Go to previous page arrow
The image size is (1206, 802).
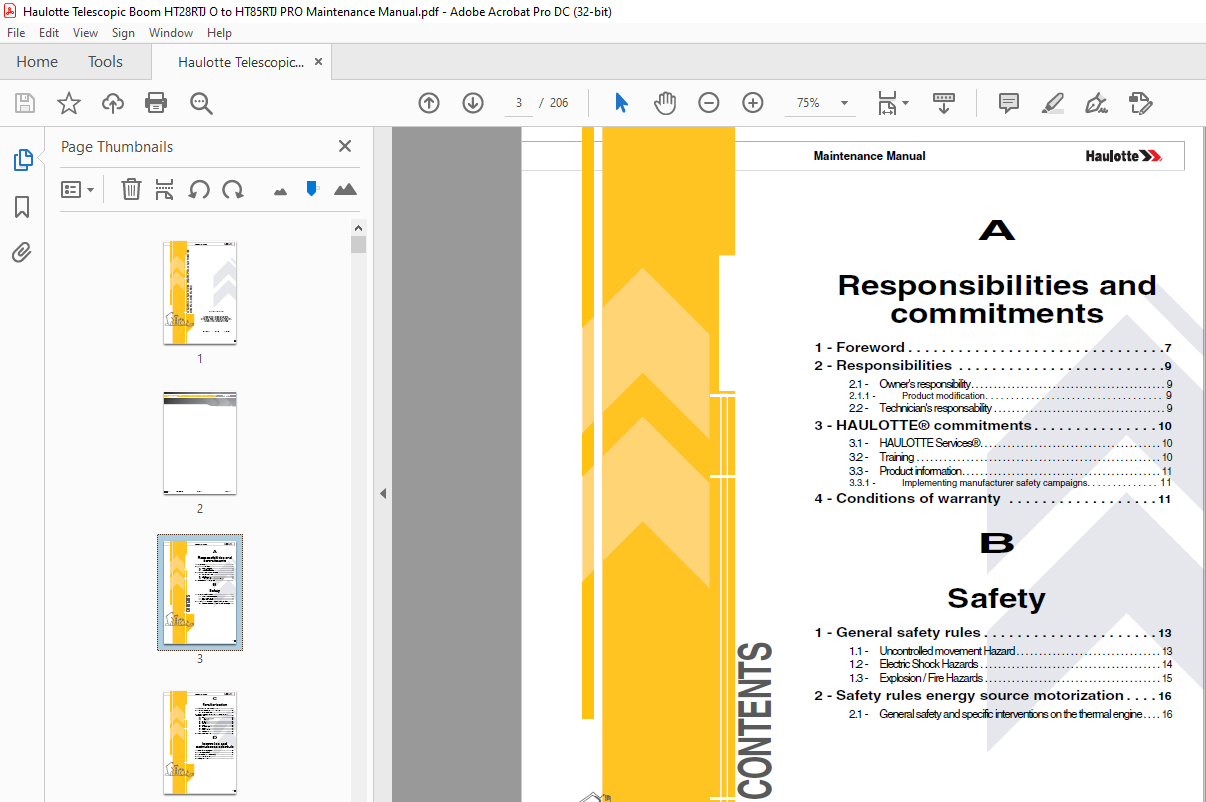(429, 103)
